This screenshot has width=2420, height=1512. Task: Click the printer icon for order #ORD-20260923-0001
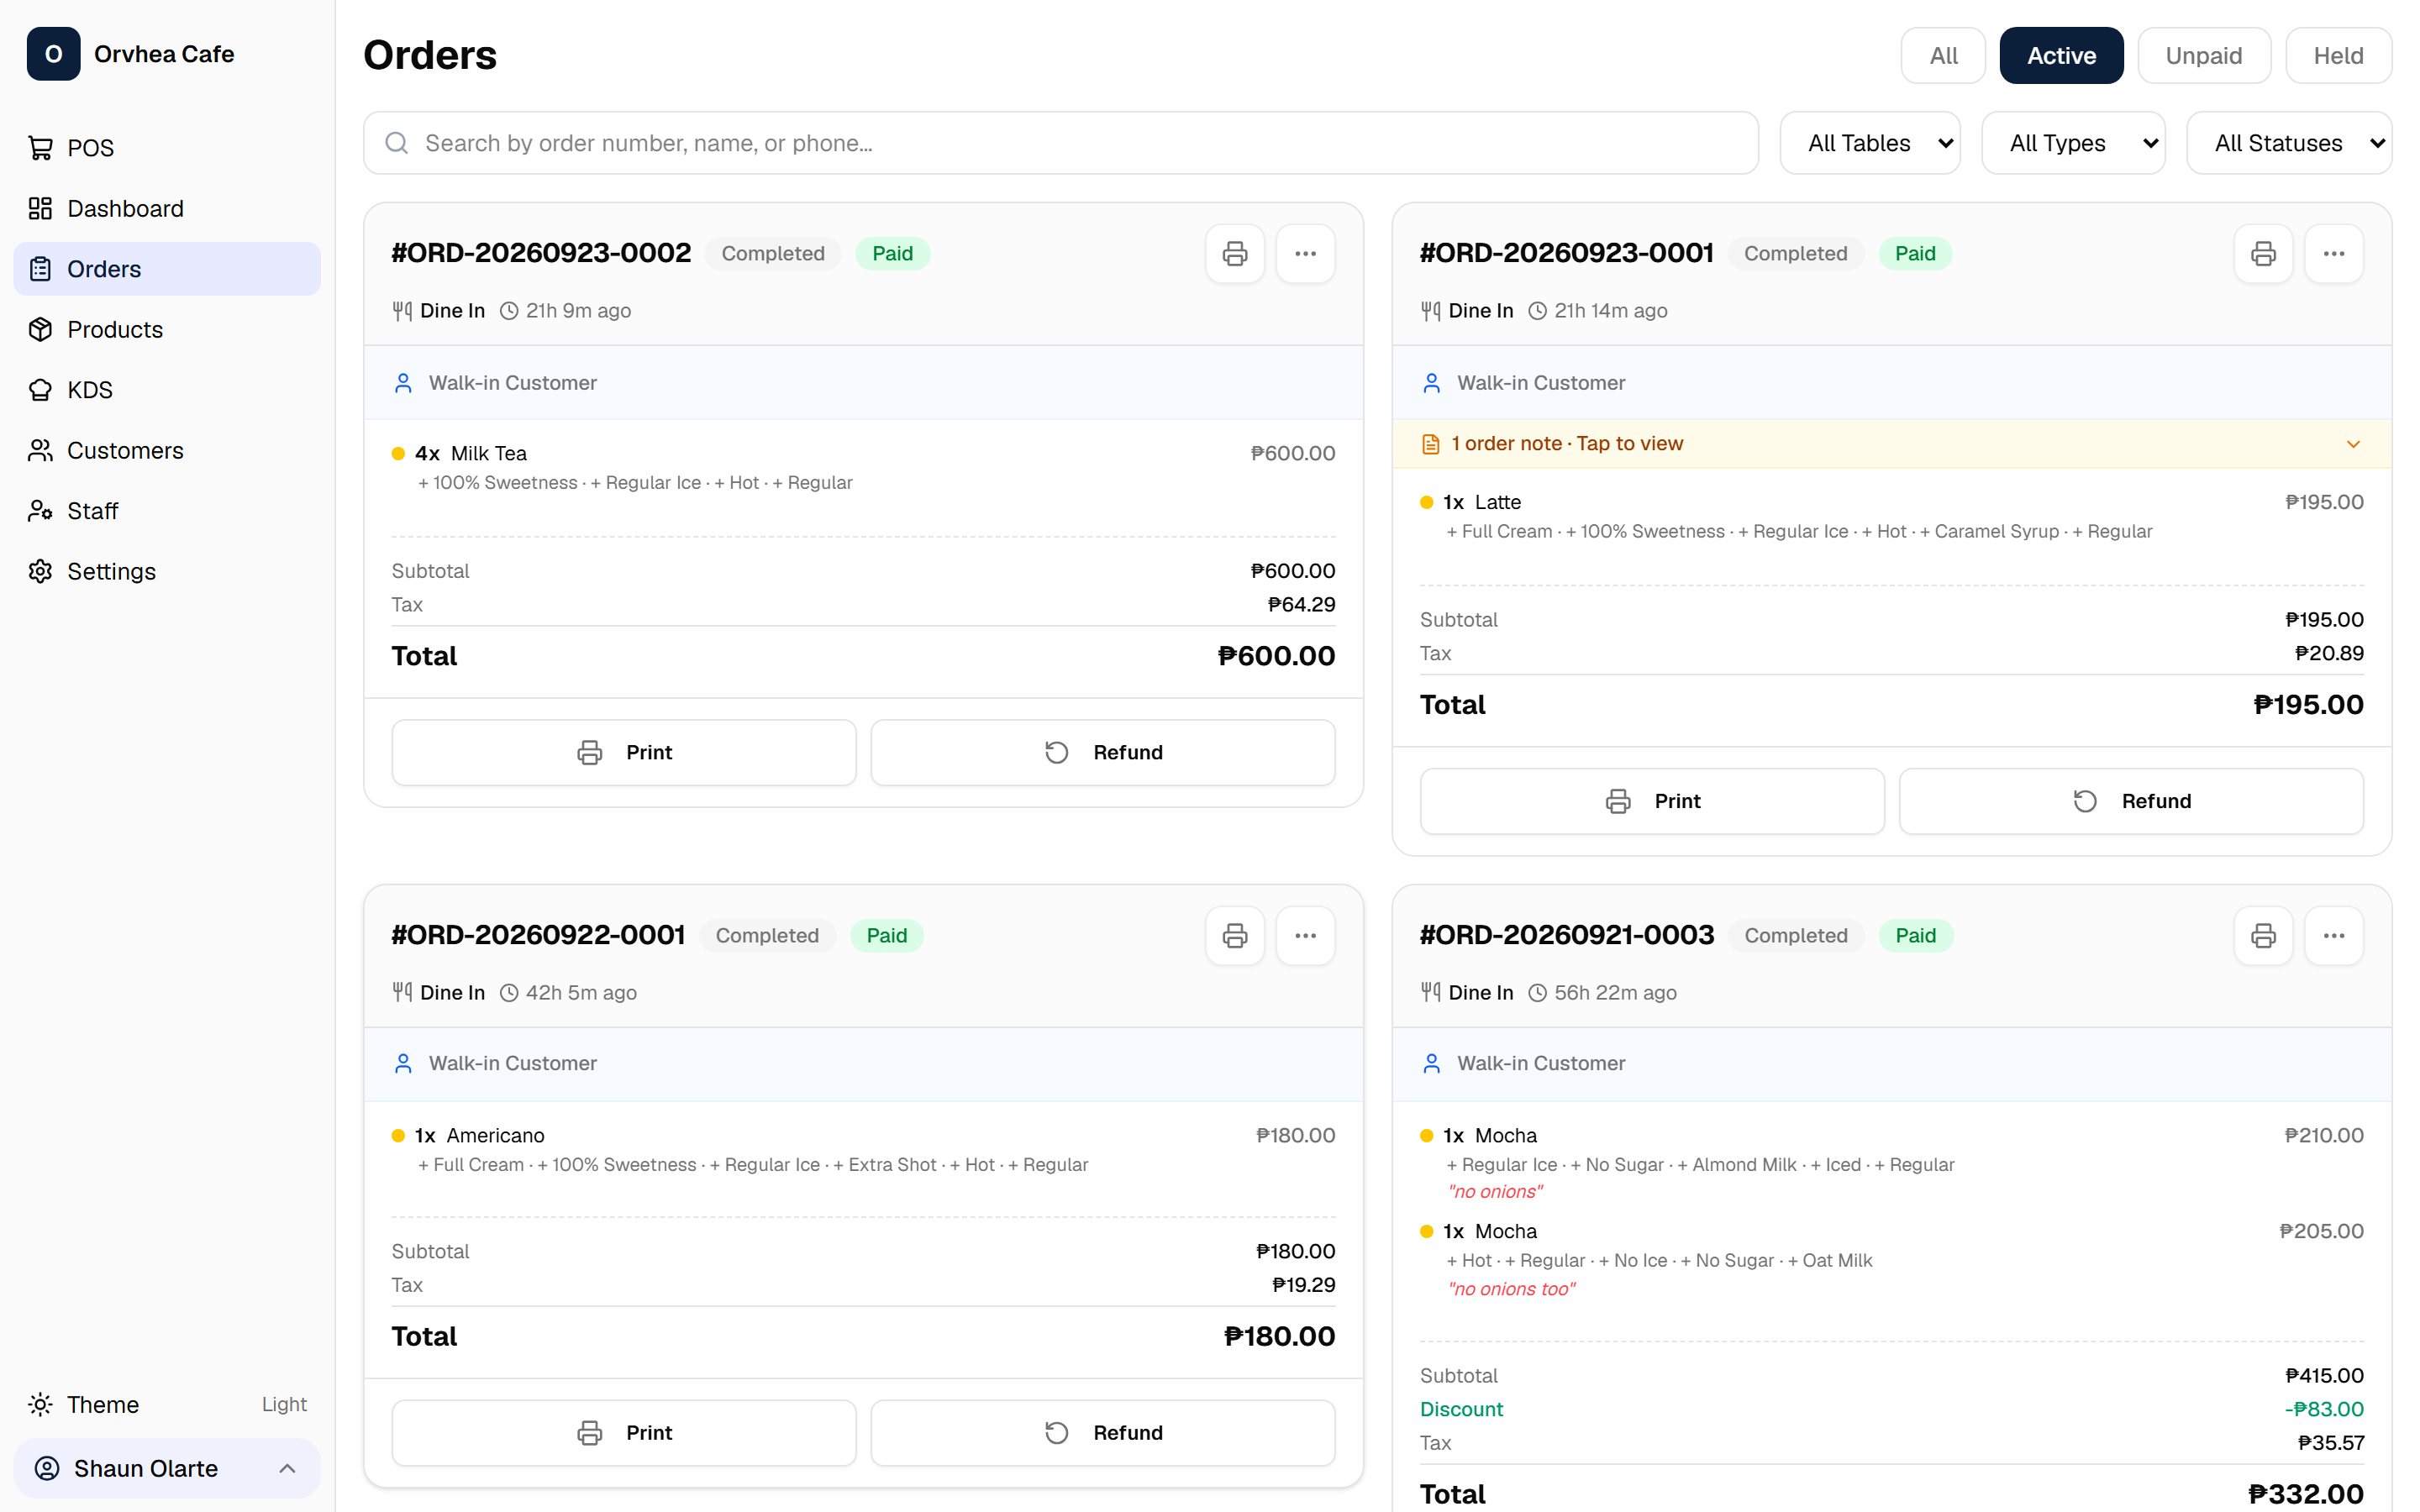(x=2263, y=254)
